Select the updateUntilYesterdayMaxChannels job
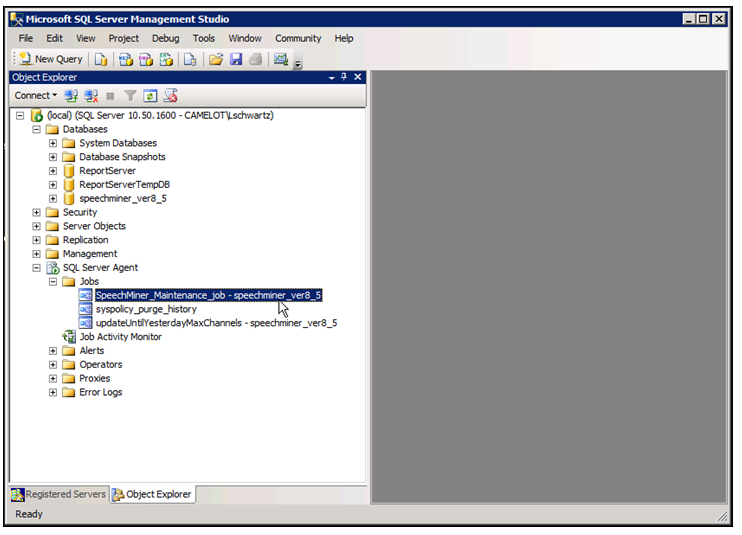742x535 pixels. click(x=216, y=323)
